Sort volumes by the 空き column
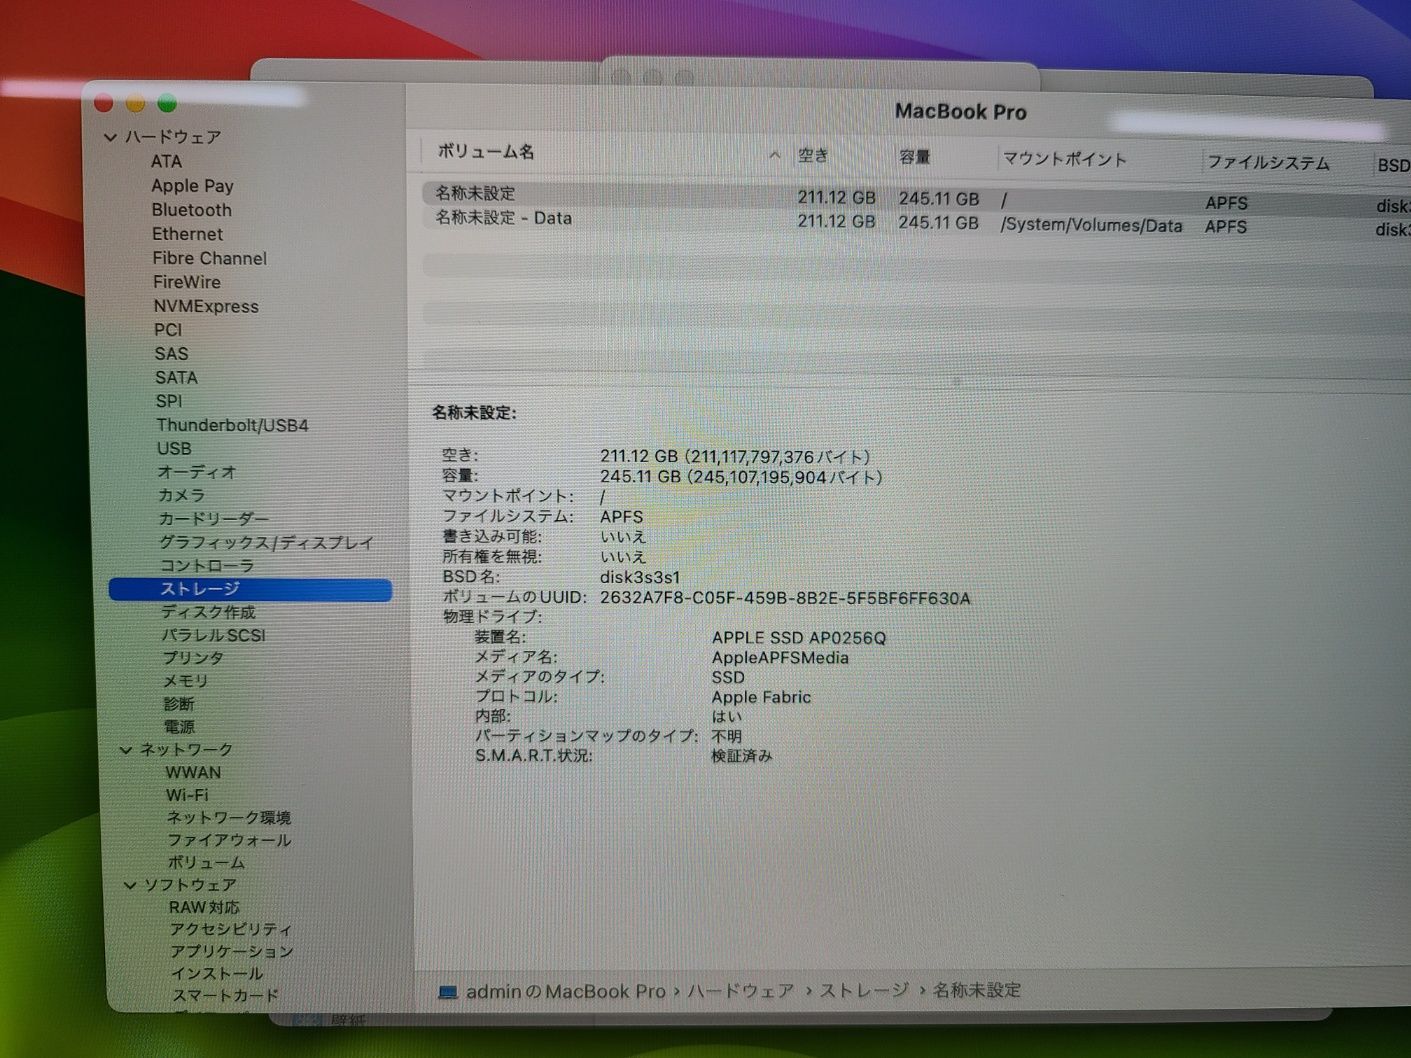 [812, 155]
